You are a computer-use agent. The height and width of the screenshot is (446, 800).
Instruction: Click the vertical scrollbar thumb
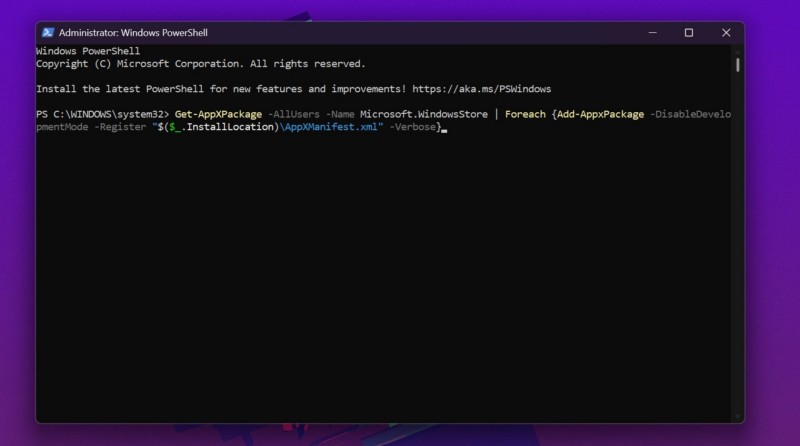tap(738, 65)
